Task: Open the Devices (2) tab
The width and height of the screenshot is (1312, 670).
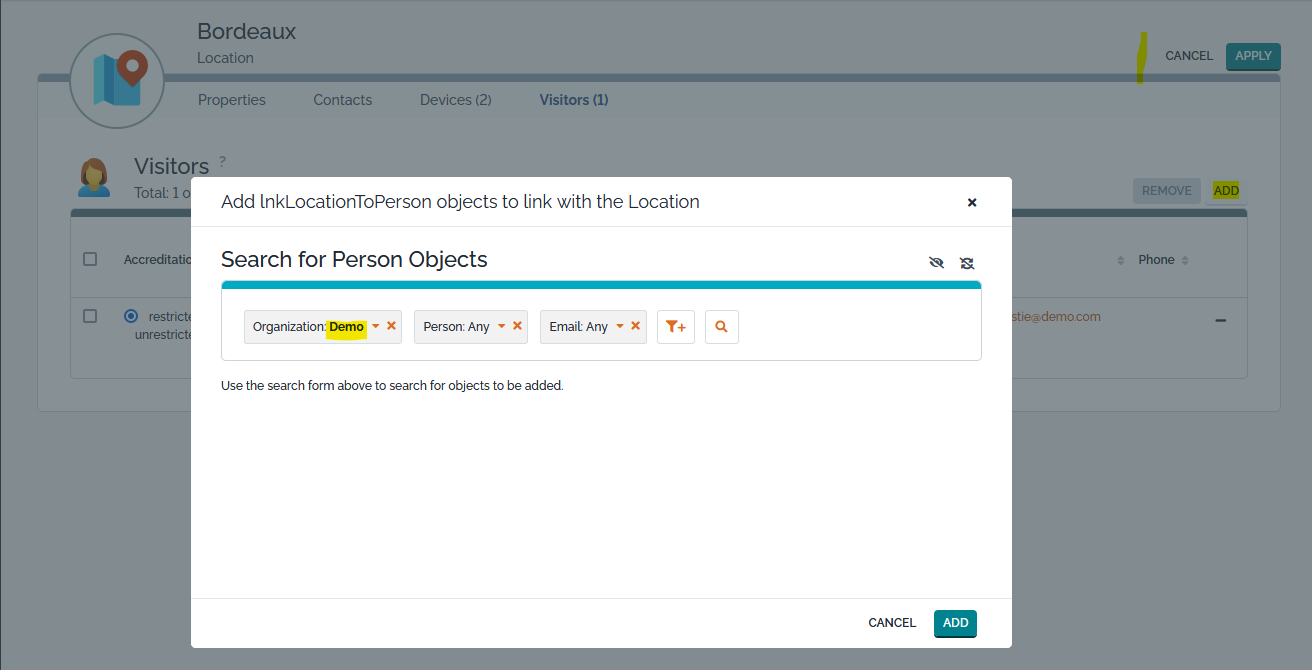Action: (x=455, y=100)
